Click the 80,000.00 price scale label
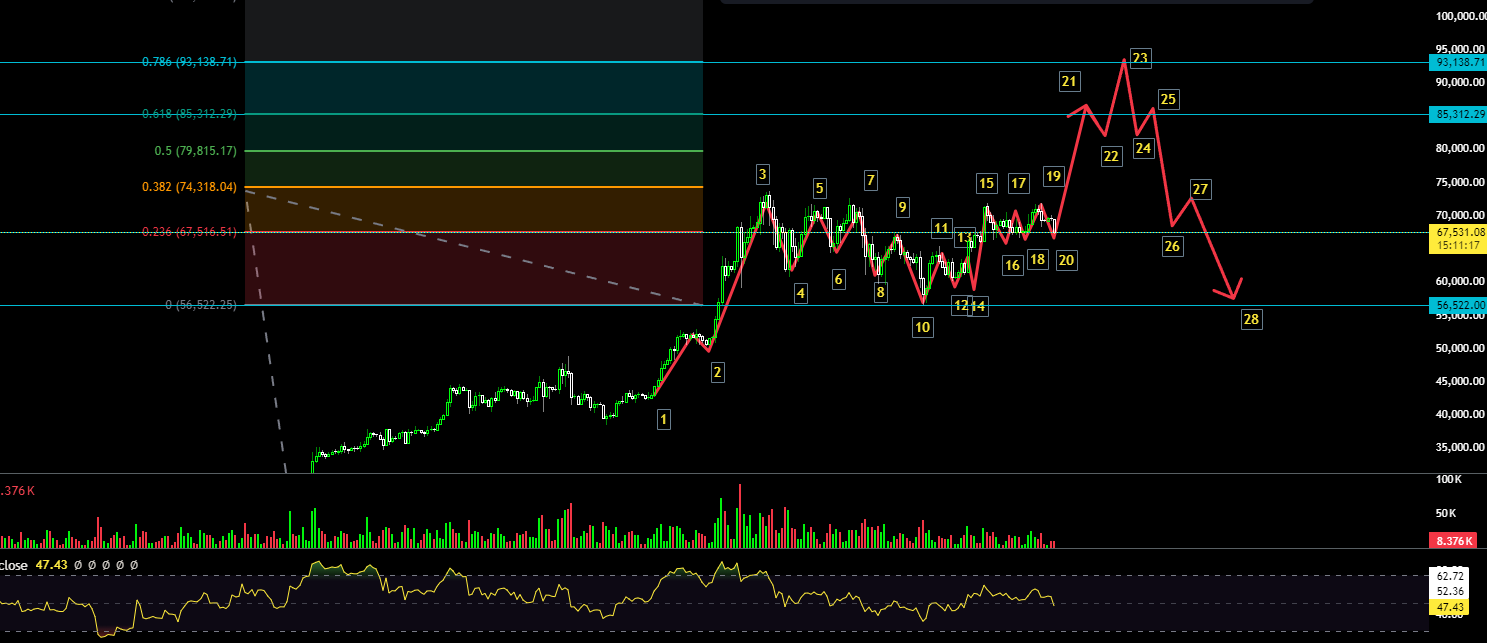 click(1461, 149)
